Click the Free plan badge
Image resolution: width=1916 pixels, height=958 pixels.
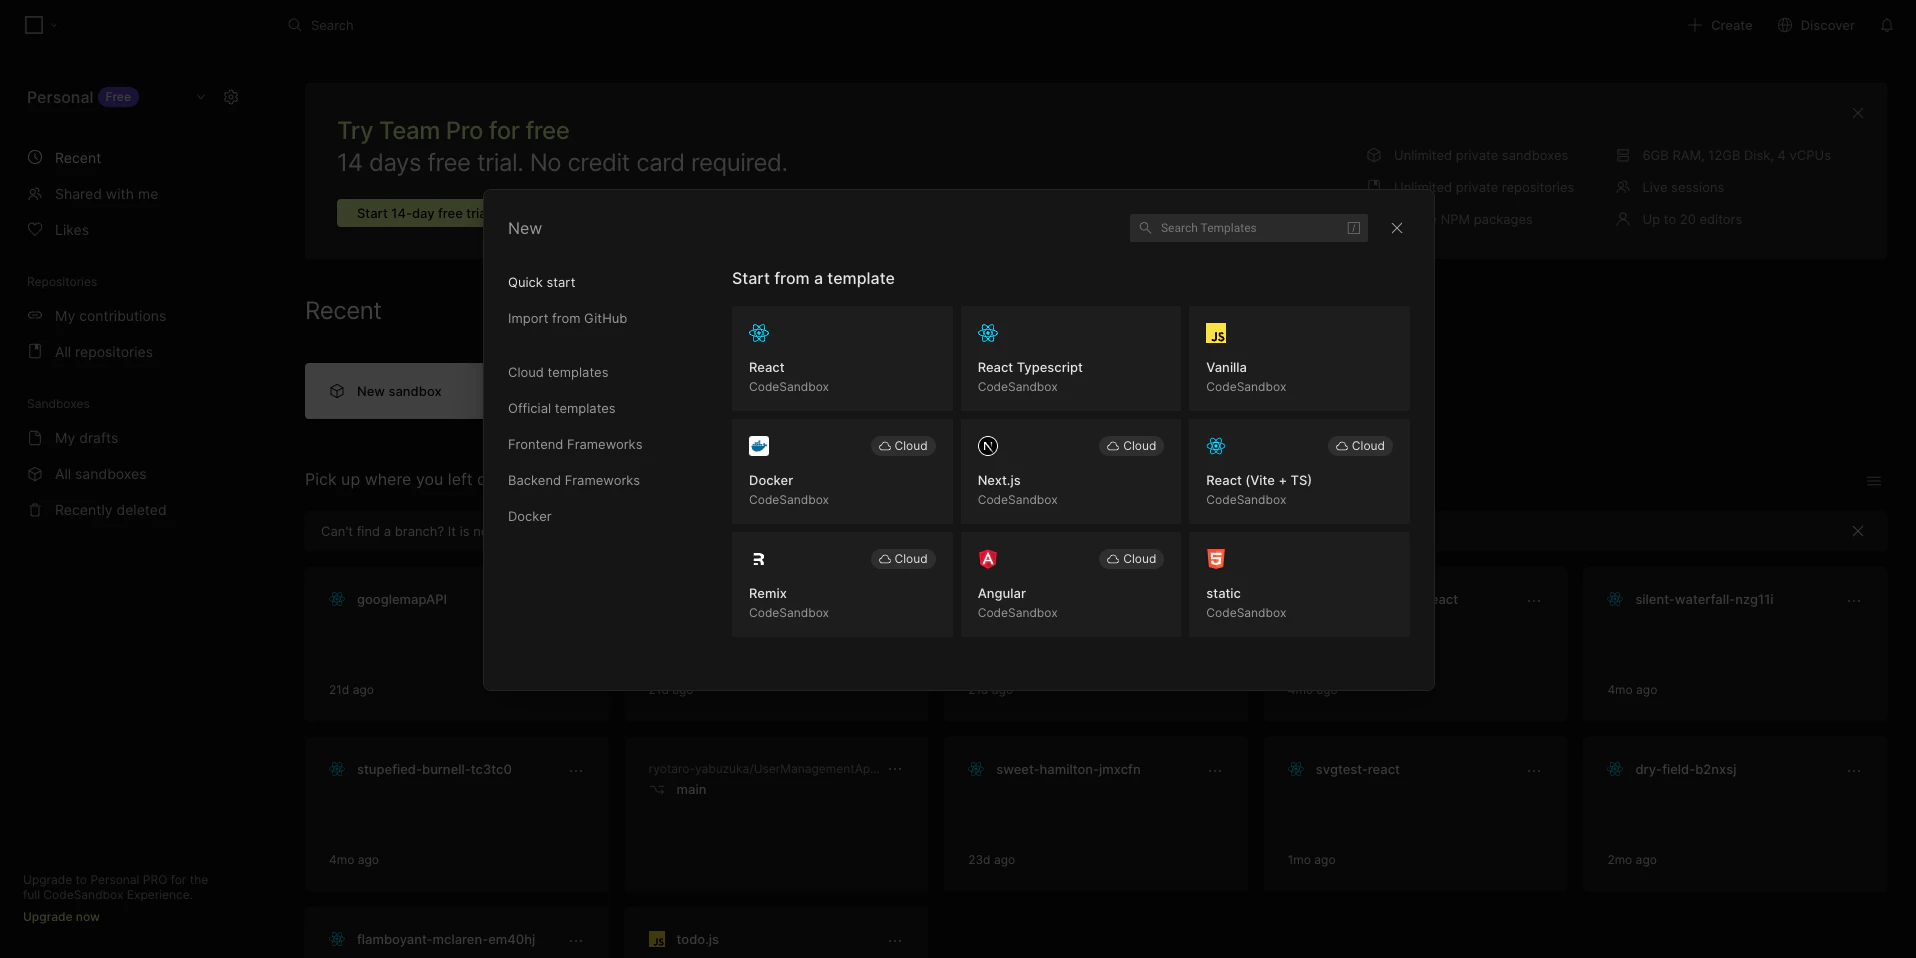coord(118,97)
